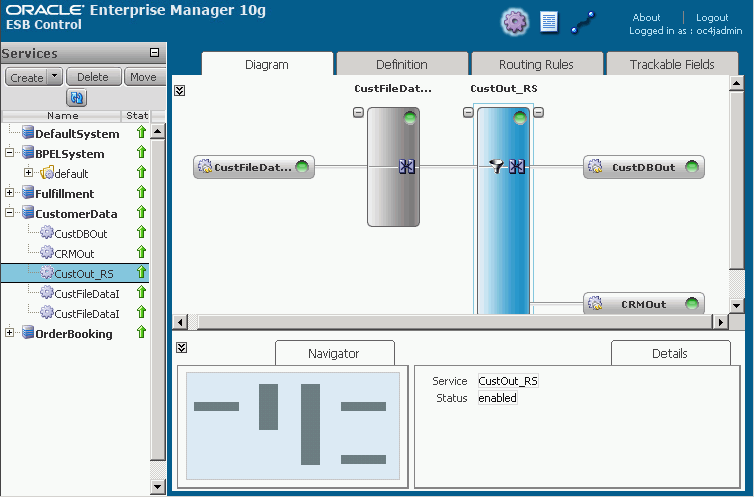
Task: Select the CRMOut tree row
Action: tap(75, 253)
